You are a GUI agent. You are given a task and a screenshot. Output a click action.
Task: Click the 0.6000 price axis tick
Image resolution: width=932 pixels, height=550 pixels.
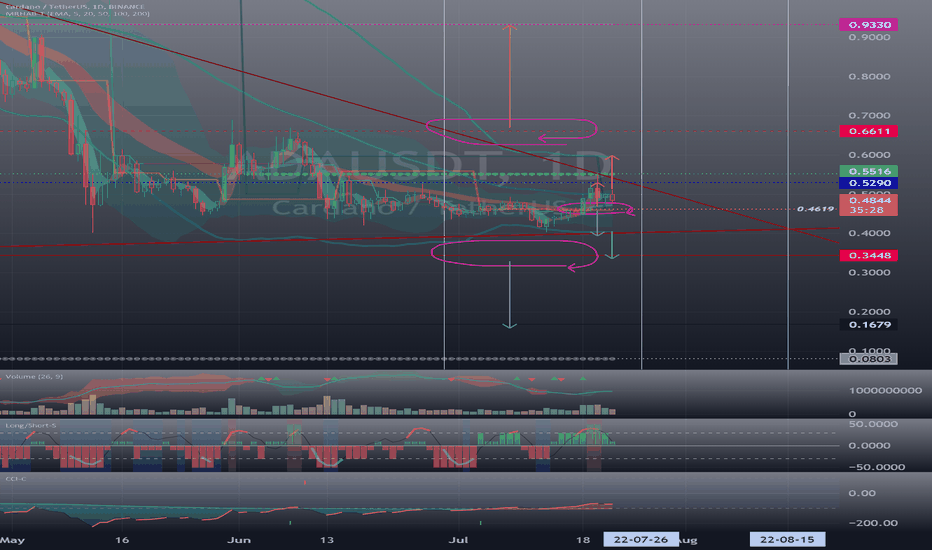click(869, 155)
